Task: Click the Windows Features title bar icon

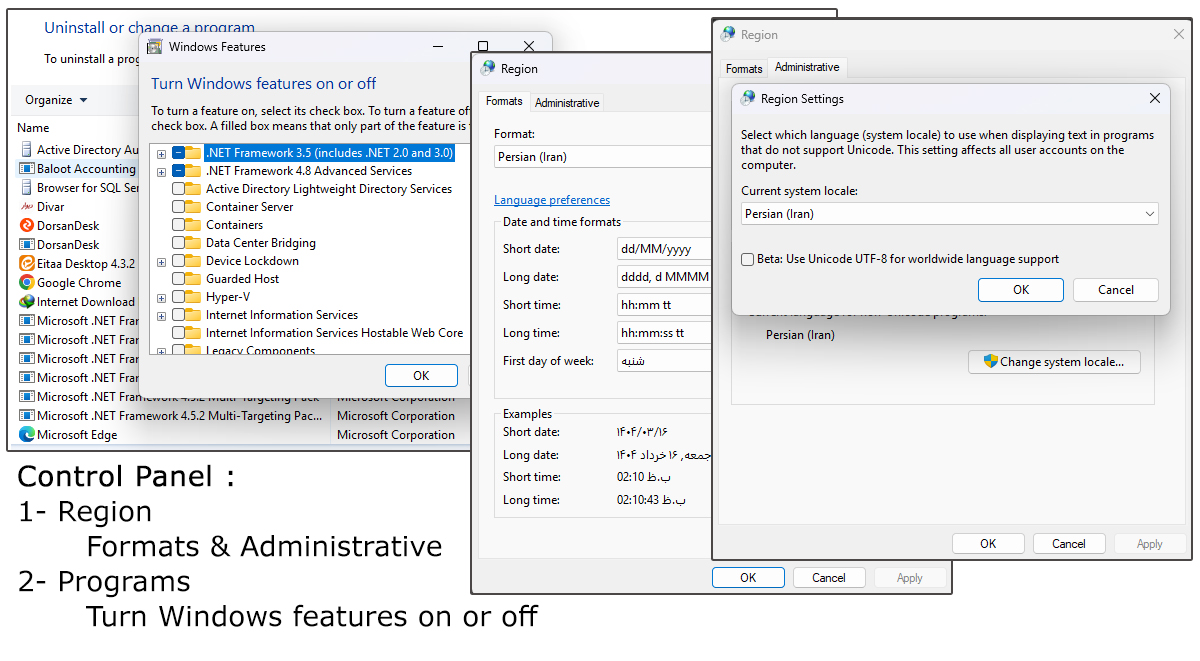Action: [155, 47]
